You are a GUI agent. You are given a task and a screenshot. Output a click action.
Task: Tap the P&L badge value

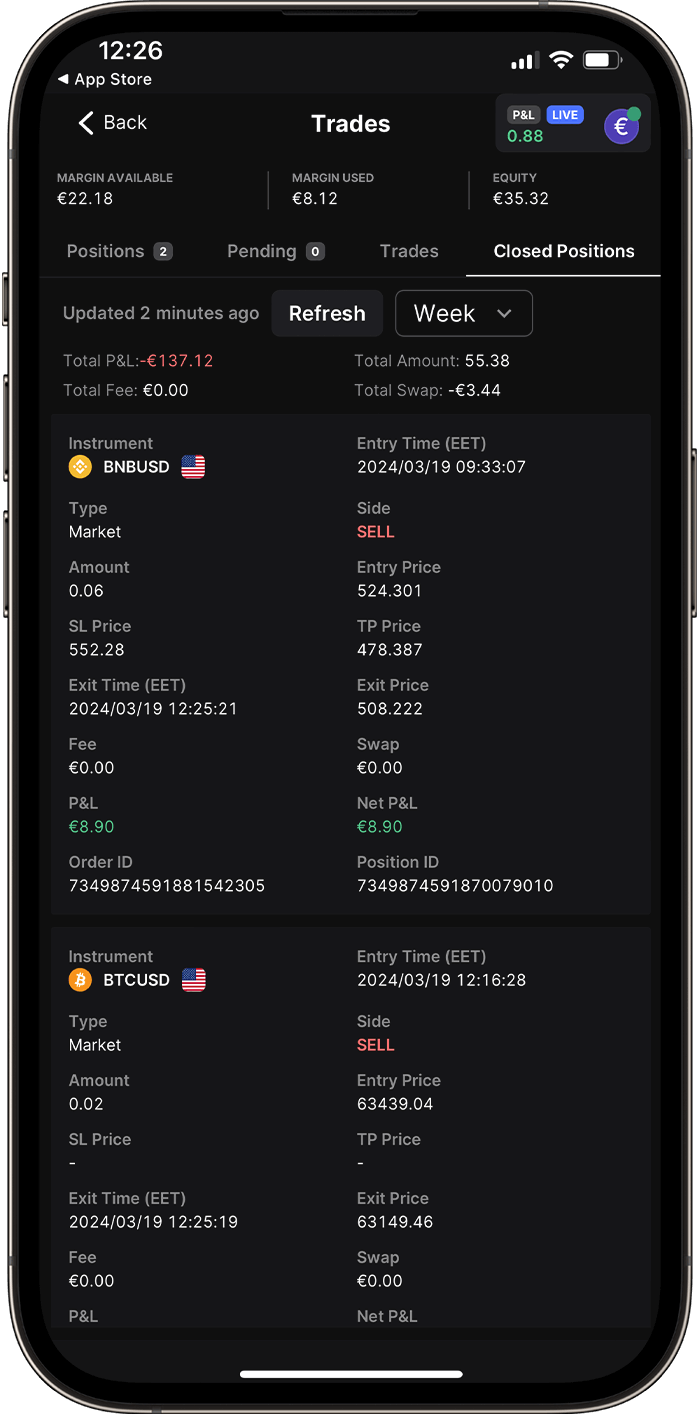(525, 136)
